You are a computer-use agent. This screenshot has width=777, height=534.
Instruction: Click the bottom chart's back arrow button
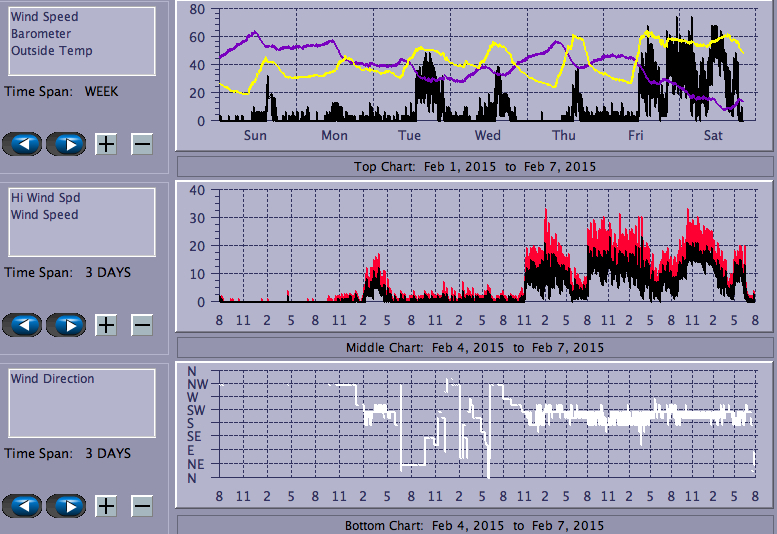coord(22,505)
